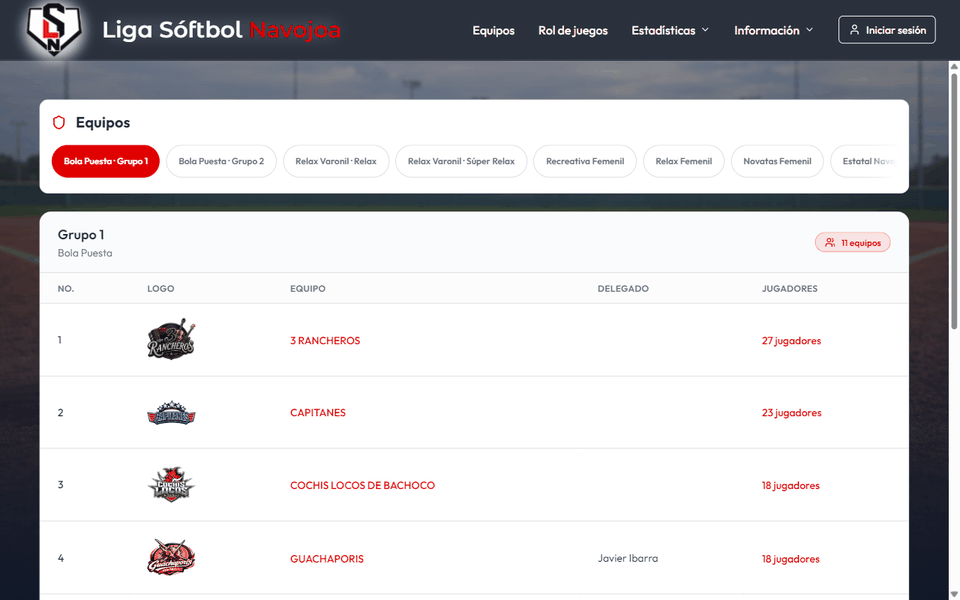The image size is (960, 600).
Task: Click the DELEGADO column header
Action: [623, 288]
